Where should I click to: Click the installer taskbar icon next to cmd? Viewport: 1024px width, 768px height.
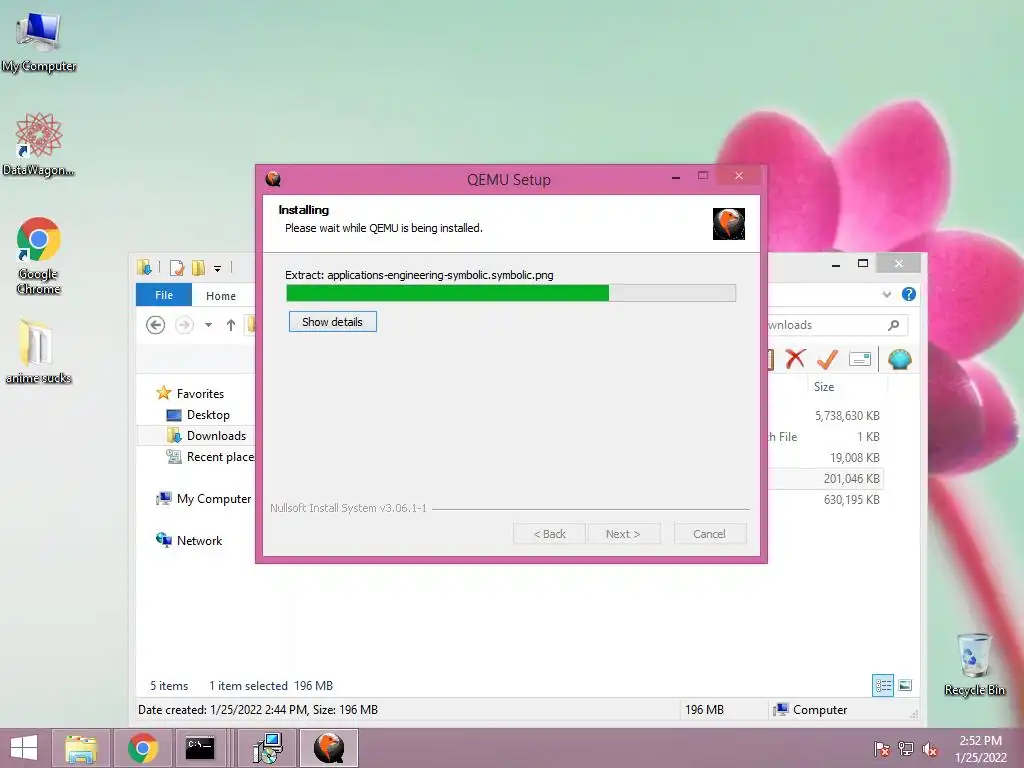coord(267,748)
